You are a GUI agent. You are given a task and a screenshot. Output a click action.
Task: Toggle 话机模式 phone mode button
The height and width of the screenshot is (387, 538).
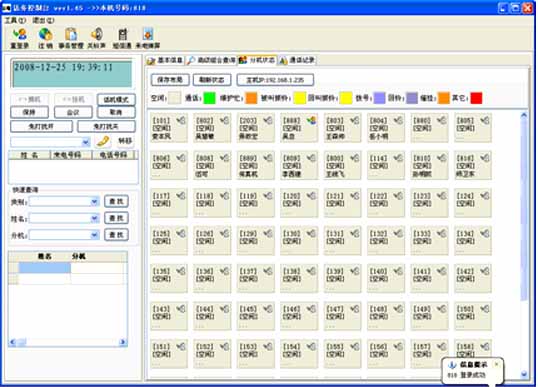pyautogui.click(x=116, y=99)
